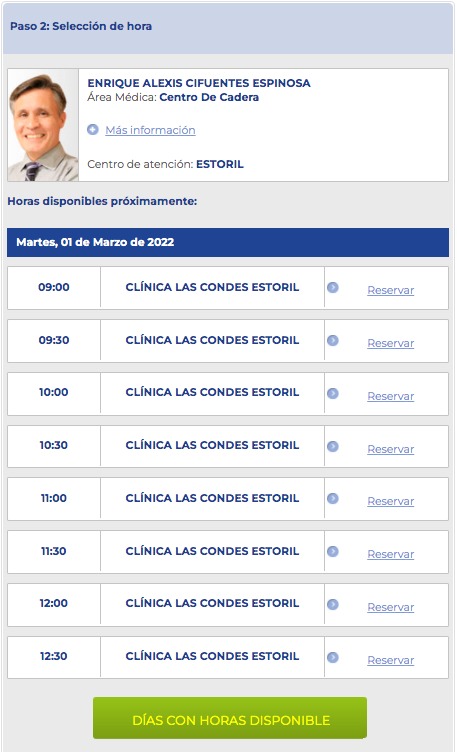Click the arrow icon in the 09:00 row
457x752 pixels.
(x=333, y=287)
